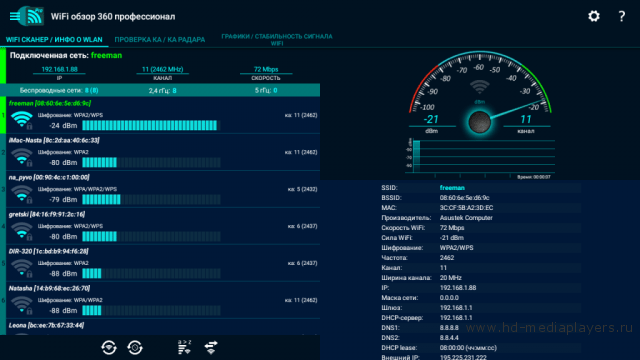This screenshot has width=640, height=360.
Task: Refresh WiFi scan with first bottom toolbar icon
Action: pos(109,348)
